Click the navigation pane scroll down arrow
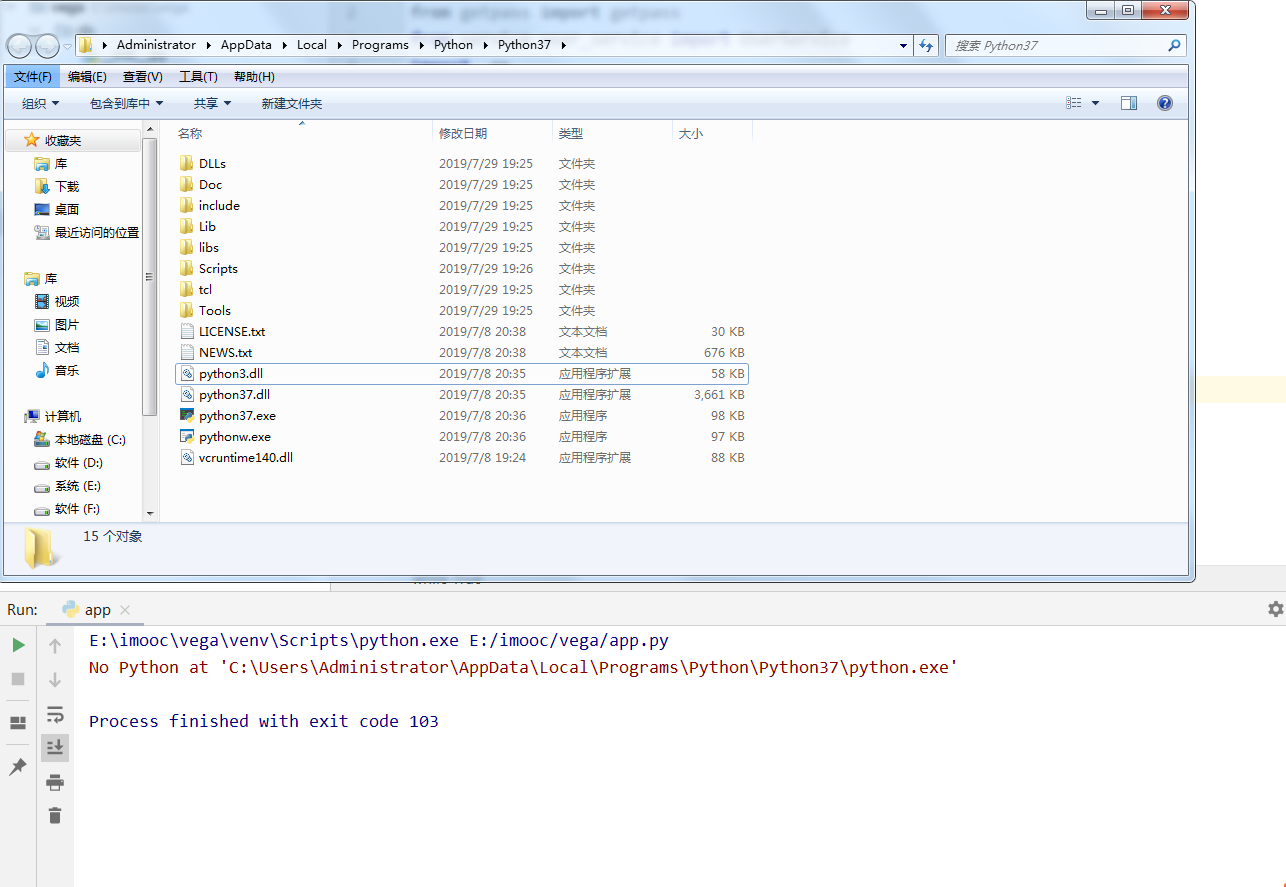 coord(150,513)
